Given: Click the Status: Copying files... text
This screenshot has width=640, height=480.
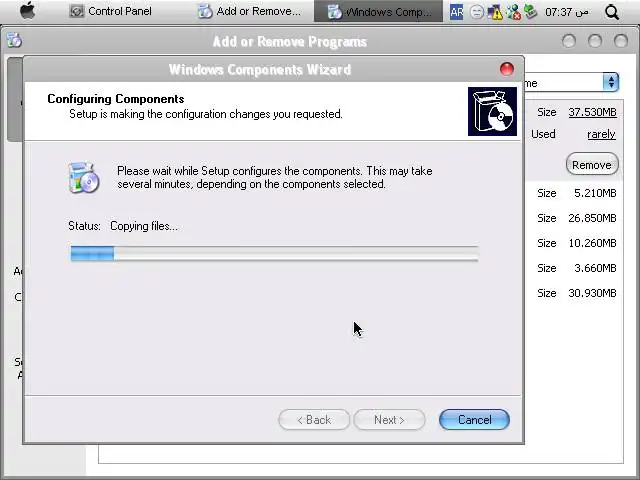Looking at the screenshot, I should coord(123,226).
